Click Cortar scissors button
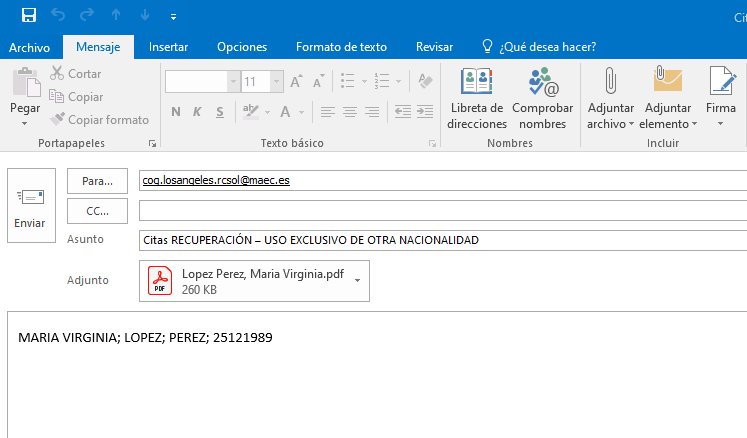747x438 pixels. (76, 73)
